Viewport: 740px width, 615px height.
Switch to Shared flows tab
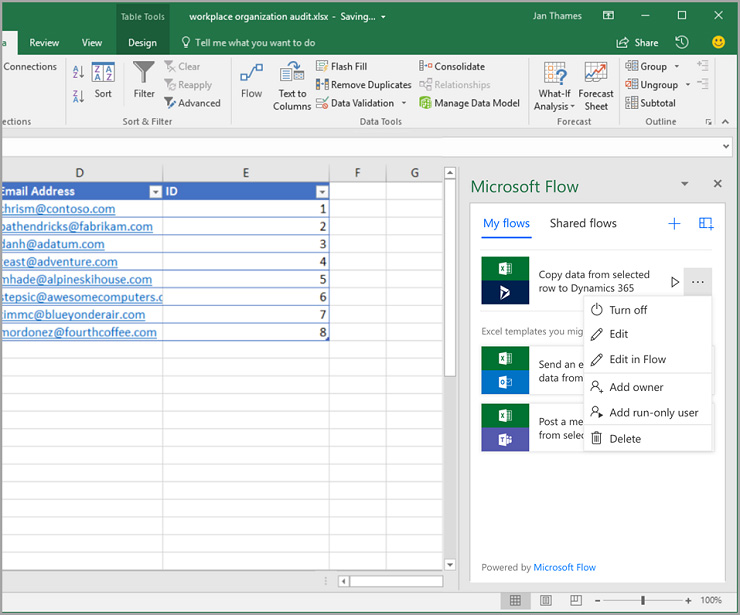(583, 223)
